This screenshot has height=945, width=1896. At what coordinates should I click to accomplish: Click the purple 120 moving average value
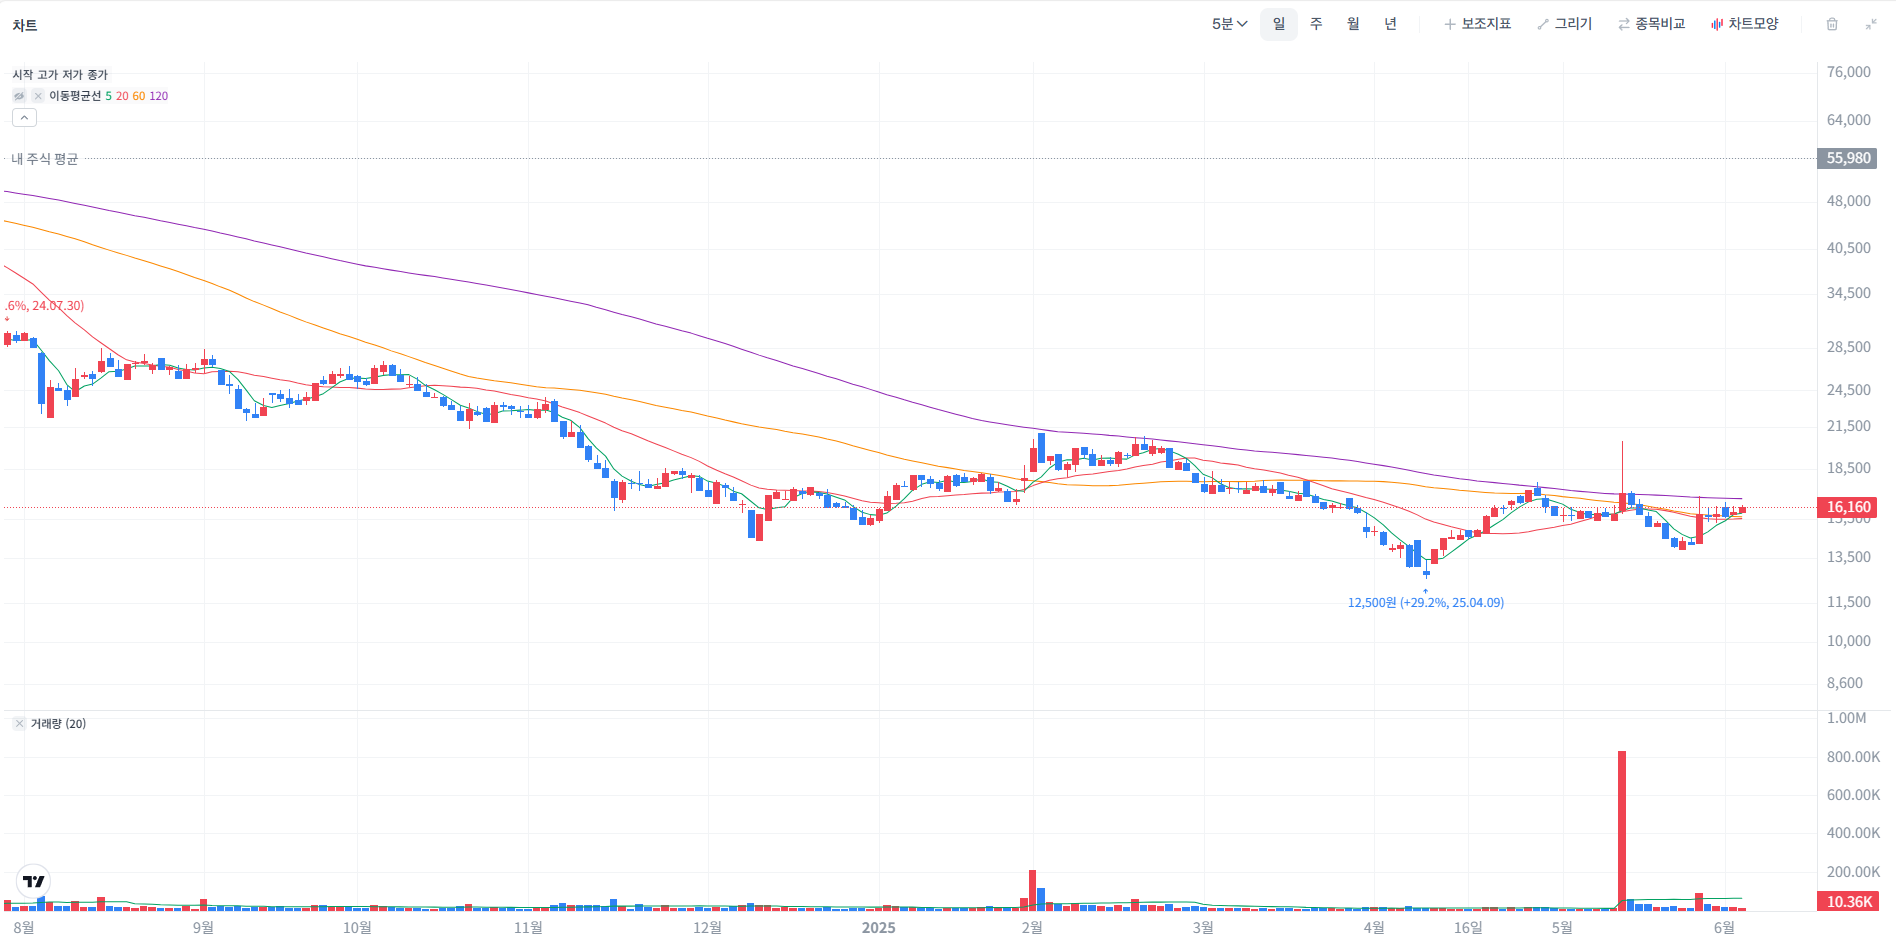click(x=158, y=96)
